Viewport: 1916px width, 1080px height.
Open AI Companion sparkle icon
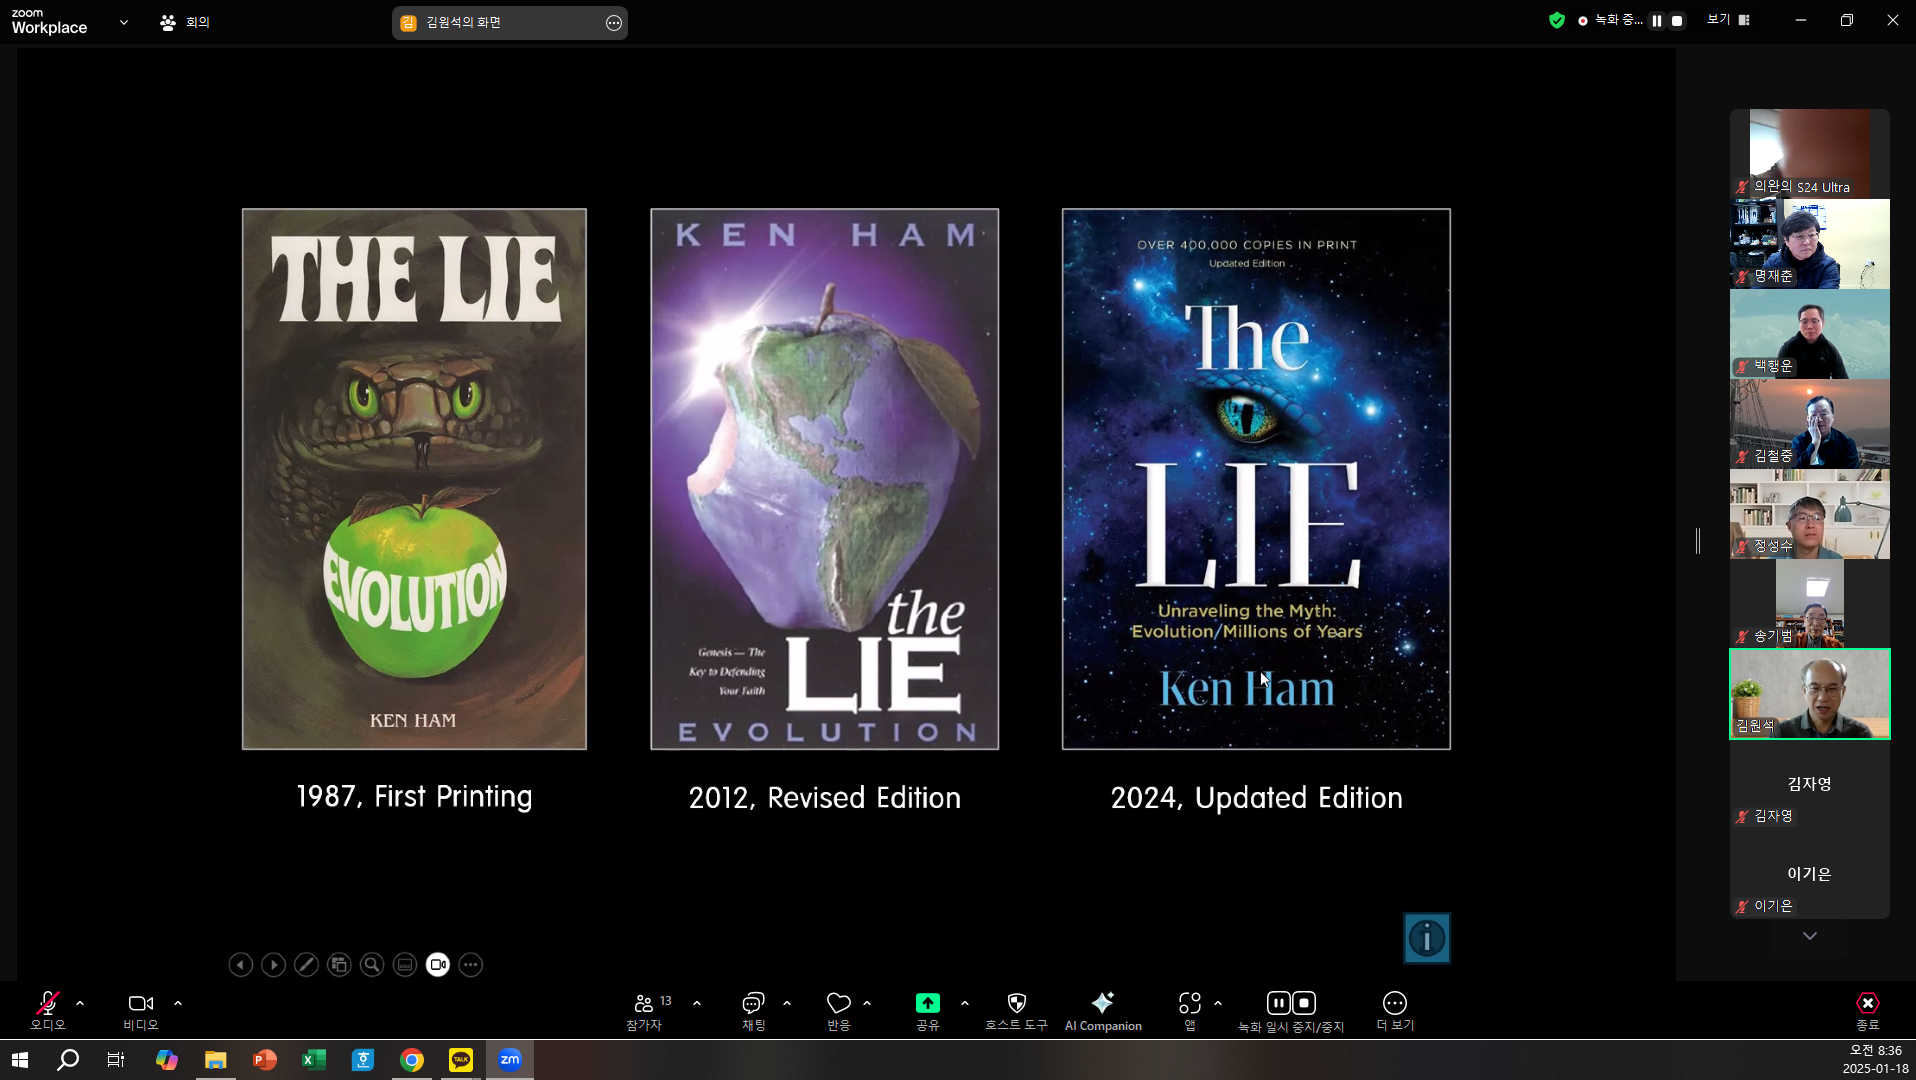pyautogui.click(x=1103, y=1002)
